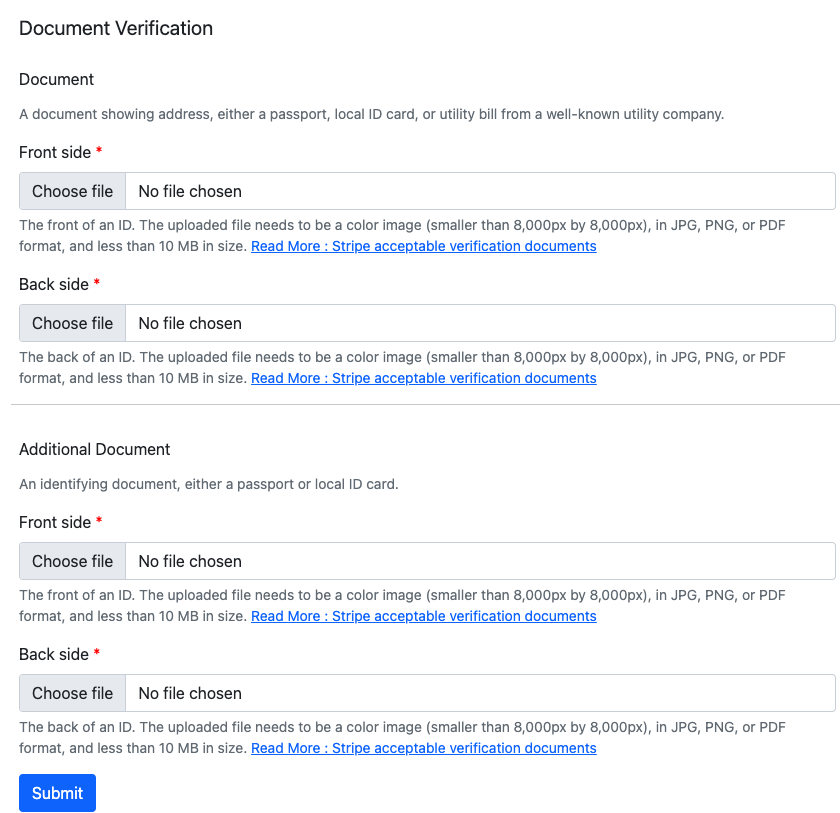
Task: Click 'No file chosen' in Document Back side field
Action: 190,323
